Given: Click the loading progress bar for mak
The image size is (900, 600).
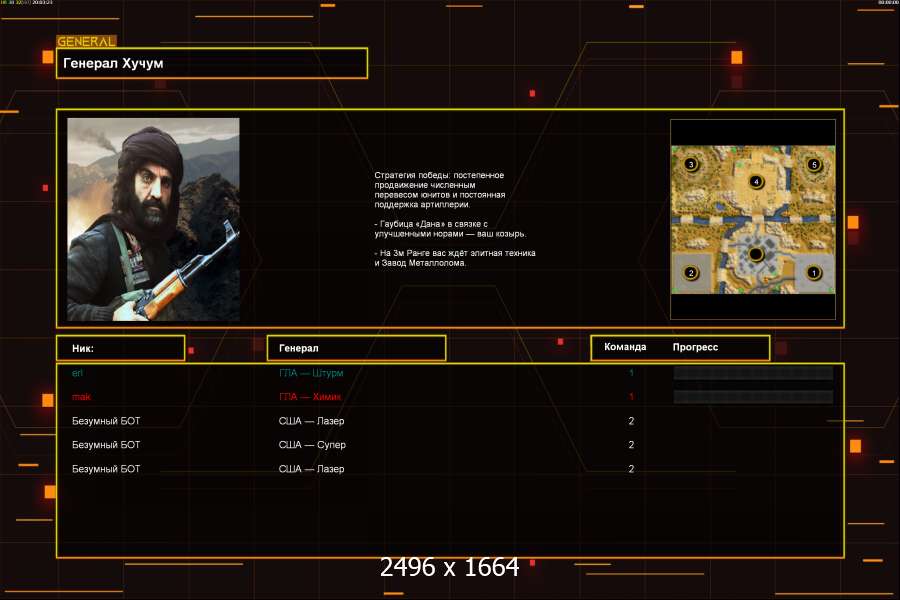Looking at the screenshot, I should (753, 397).
